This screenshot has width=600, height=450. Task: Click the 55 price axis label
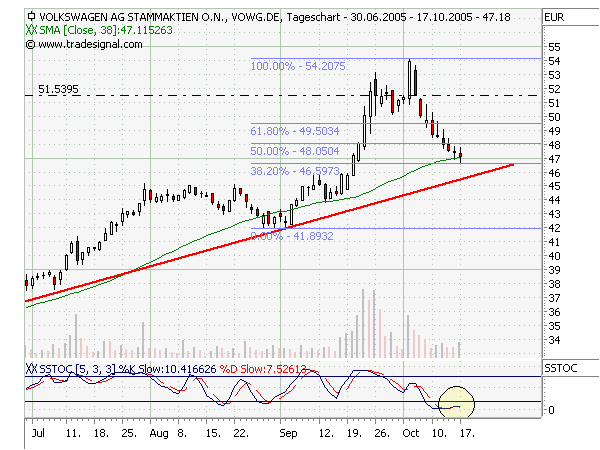coord(554,47)
